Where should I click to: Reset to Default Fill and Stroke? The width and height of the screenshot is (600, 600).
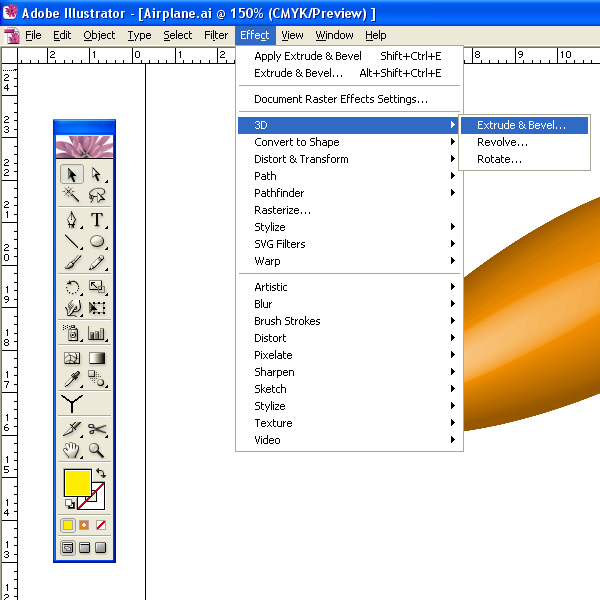(x=70, y=504)
